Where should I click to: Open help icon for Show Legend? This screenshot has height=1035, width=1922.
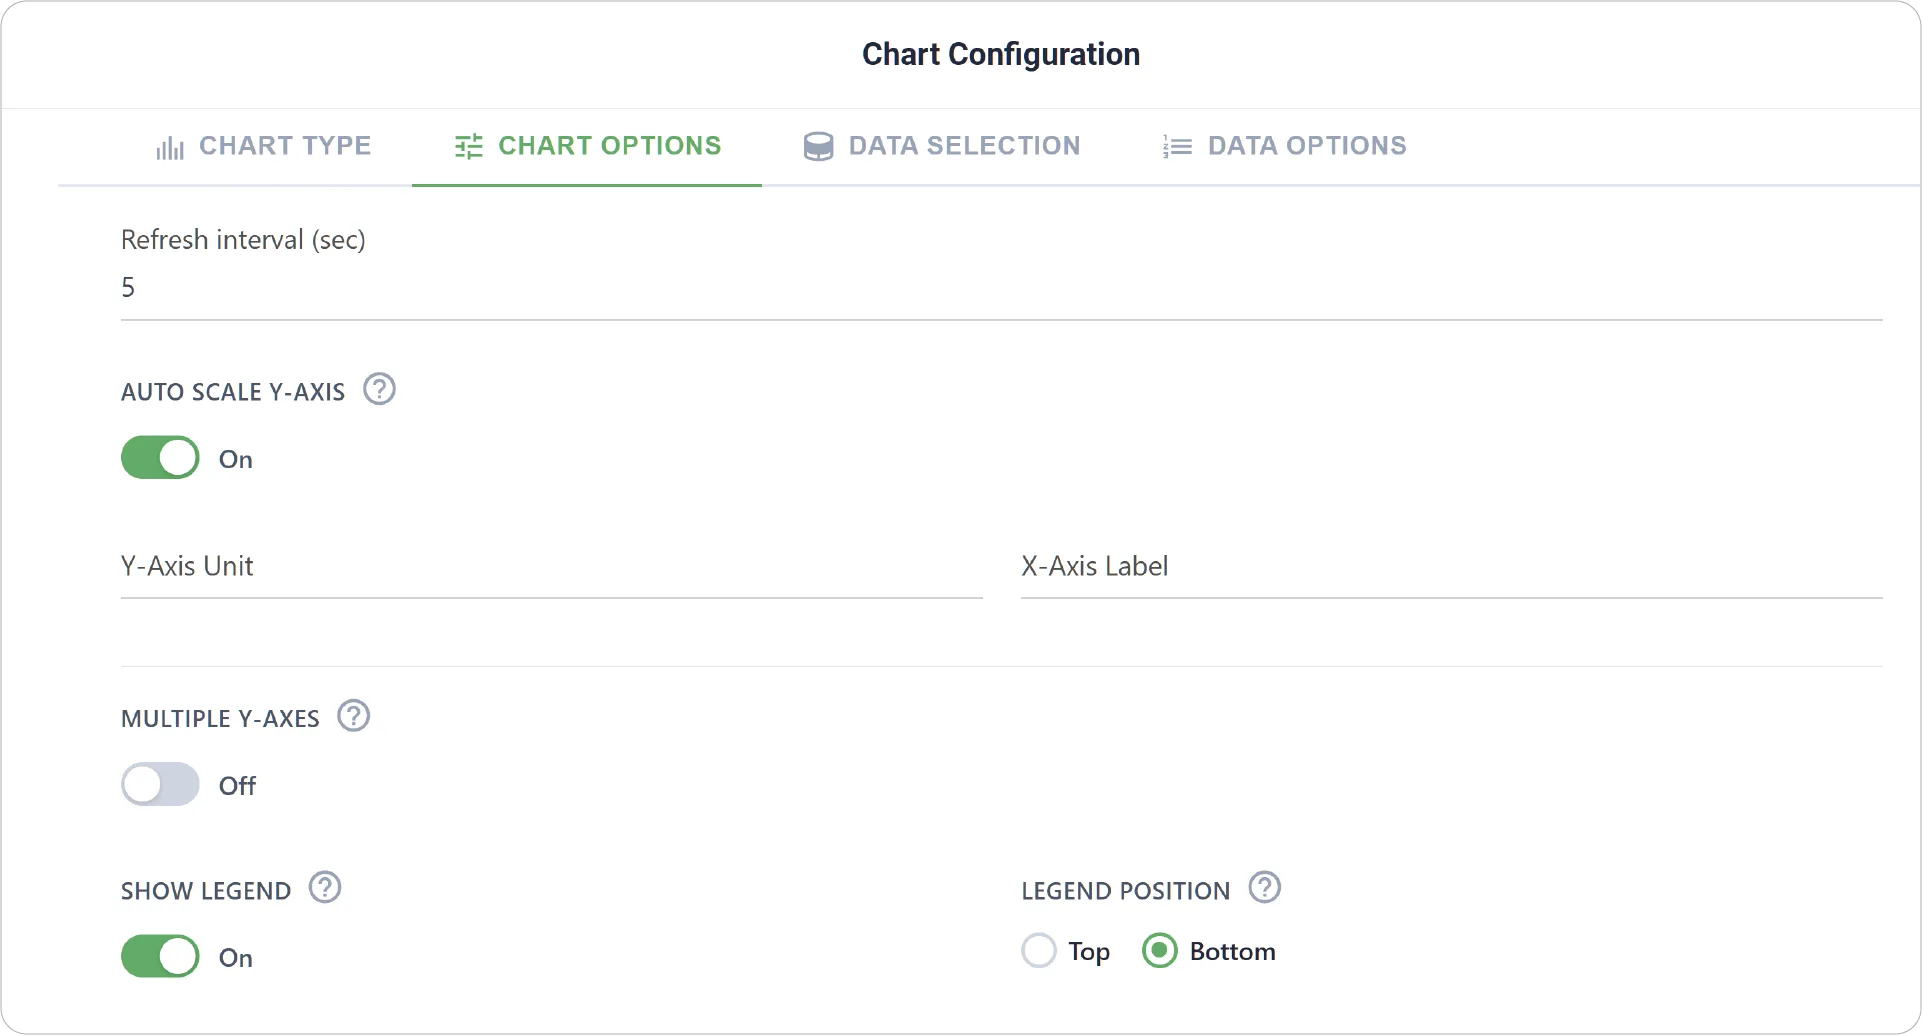(325, 887)
